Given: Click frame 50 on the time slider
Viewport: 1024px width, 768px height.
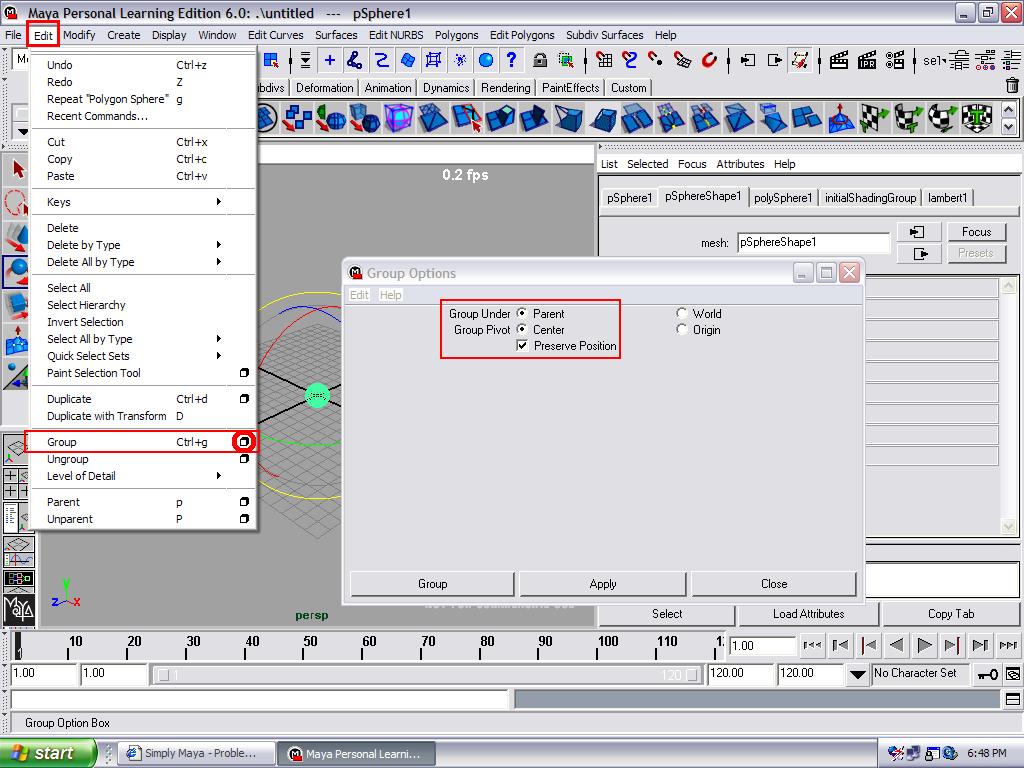Looking at the screenshot, I should (x=304, y=645).
